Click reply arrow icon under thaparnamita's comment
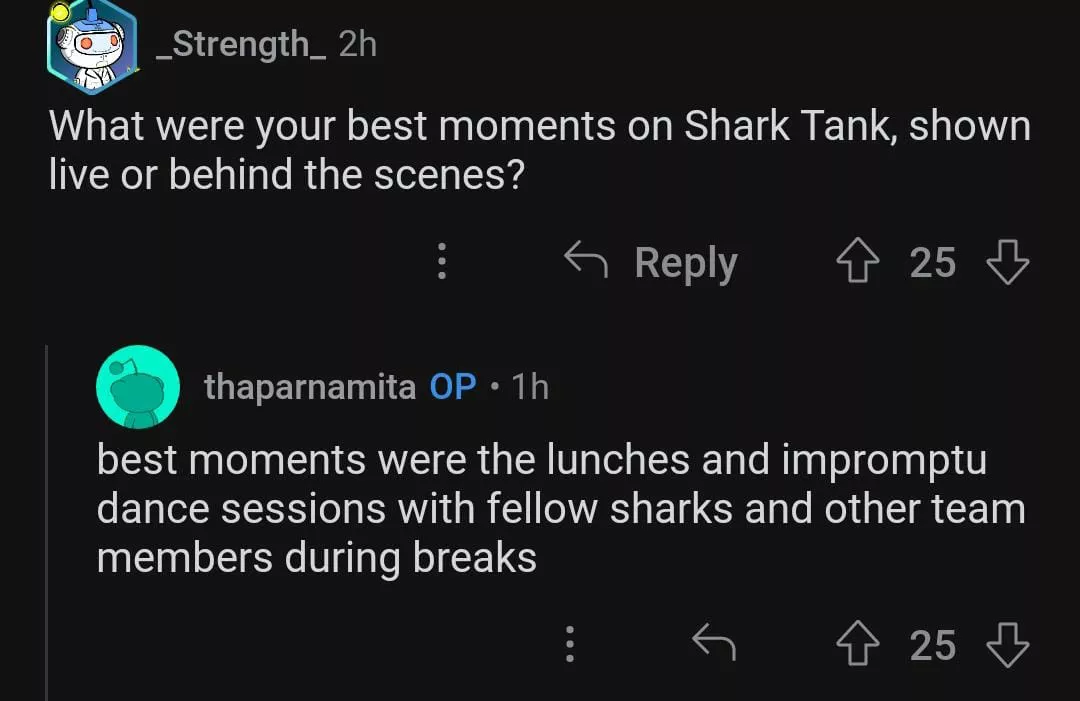1080x701 pixels. click(714, 645)
